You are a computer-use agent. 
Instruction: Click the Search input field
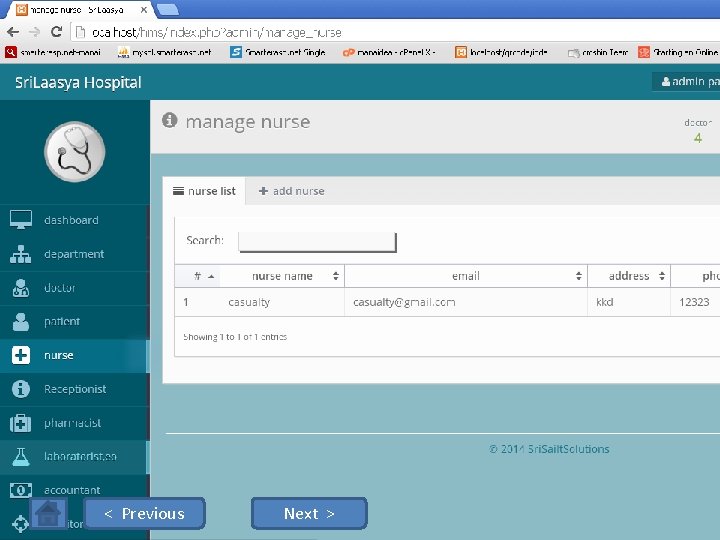coord(317,242)
